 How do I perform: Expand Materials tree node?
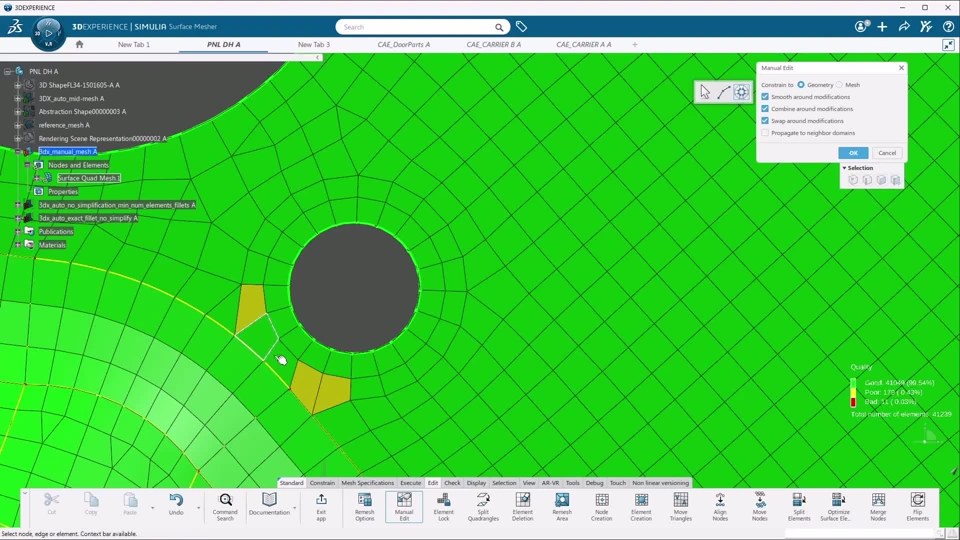coord(18,245)
